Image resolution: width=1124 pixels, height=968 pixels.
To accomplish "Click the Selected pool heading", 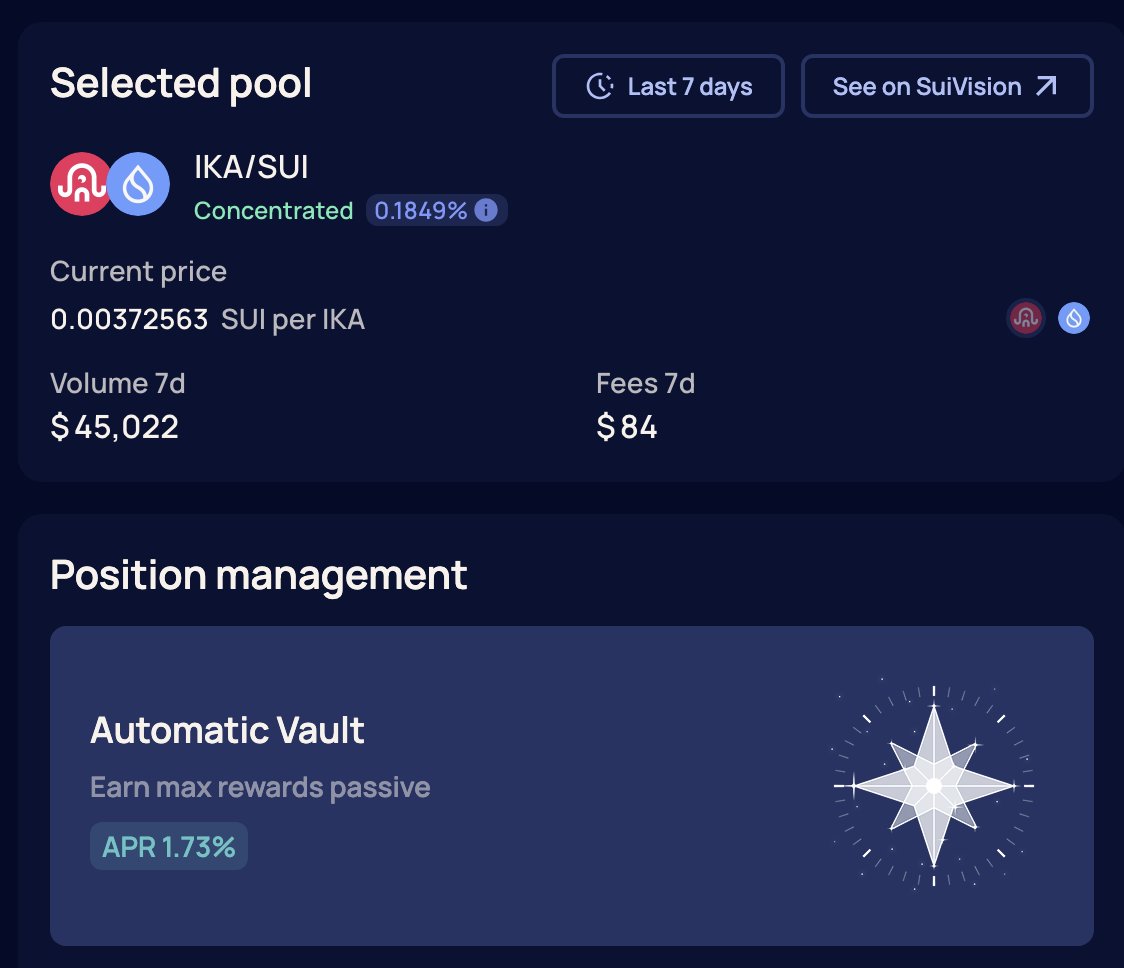I will point(181,84).
